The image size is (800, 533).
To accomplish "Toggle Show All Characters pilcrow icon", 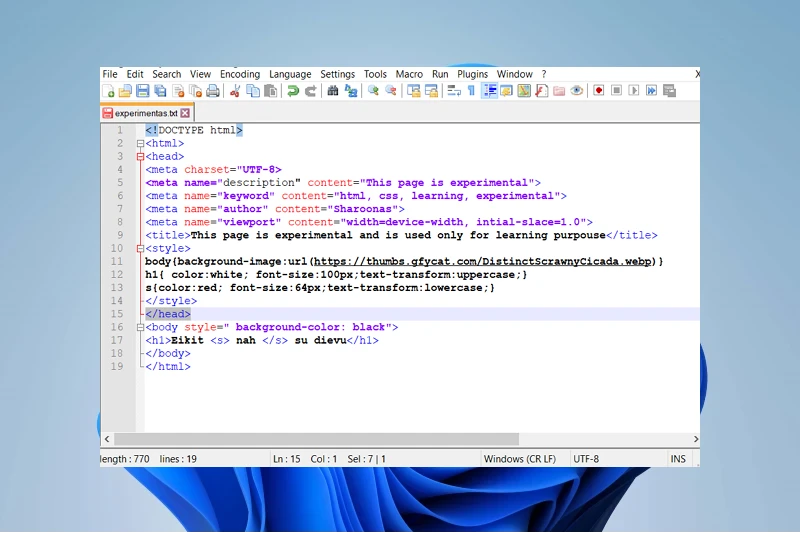I will pyautogui.click(x=471, y=91).
